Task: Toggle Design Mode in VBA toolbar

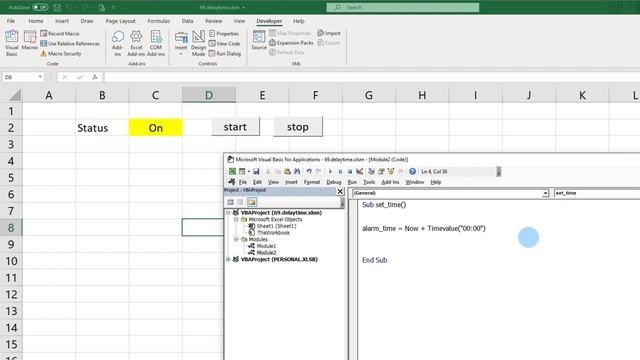Action: click(x=360, y=171)
